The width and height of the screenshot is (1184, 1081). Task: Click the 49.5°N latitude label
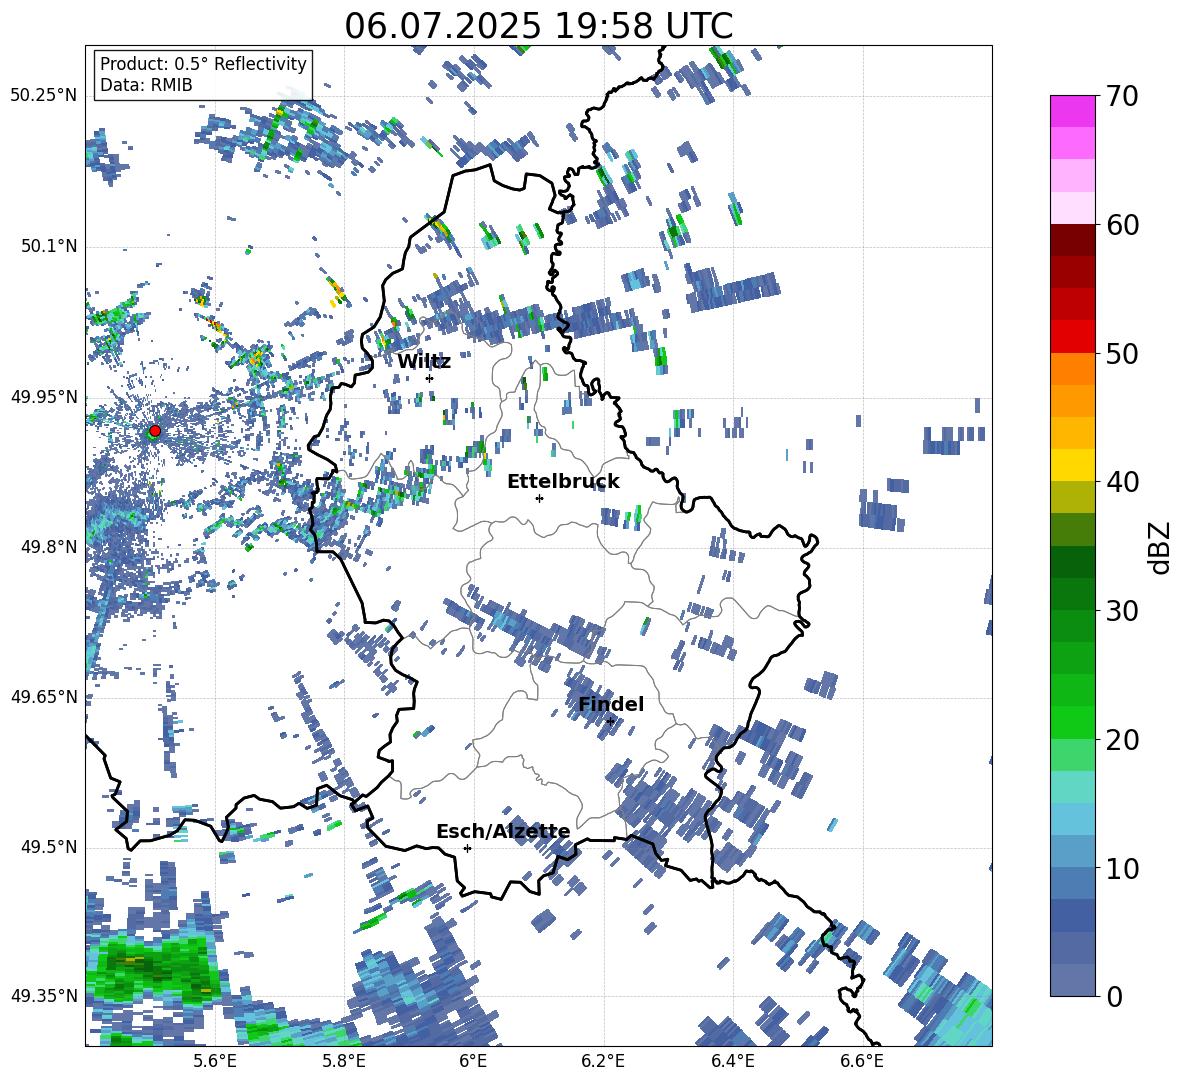(49, 847)
